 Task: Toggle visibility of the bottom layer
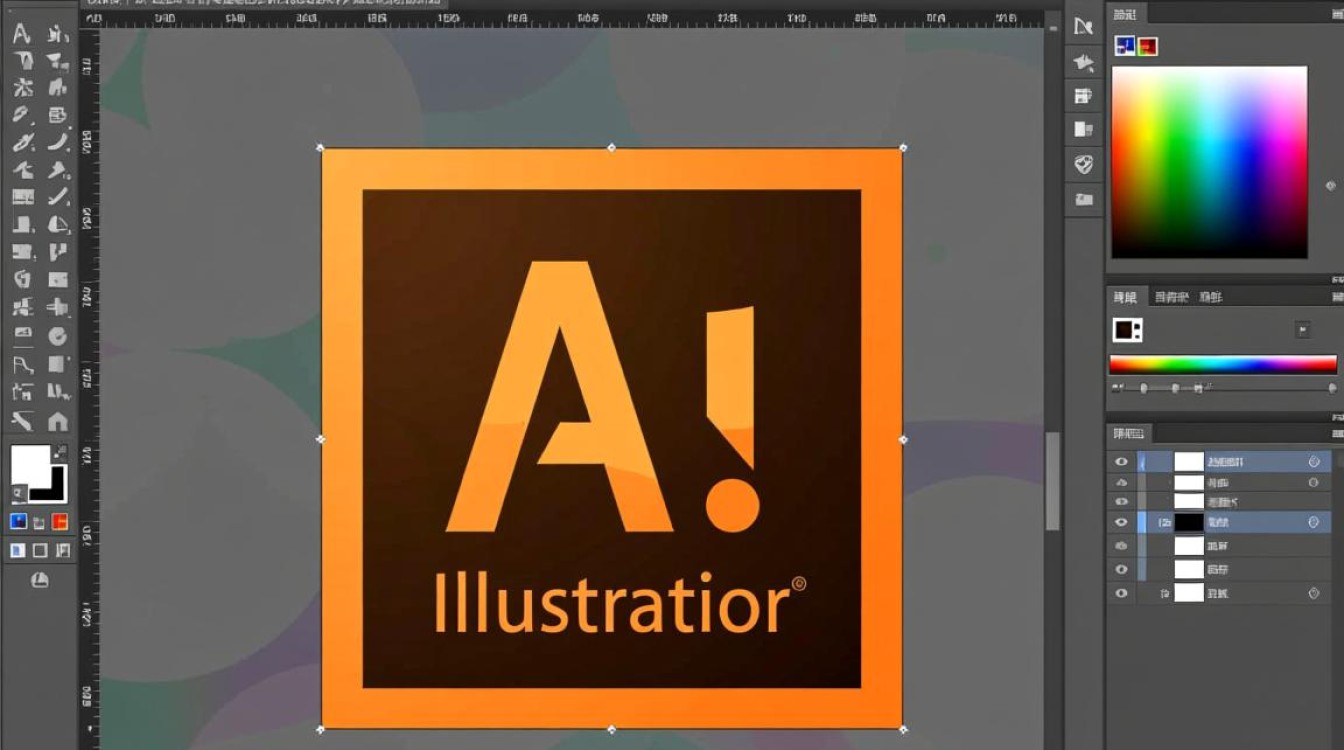pyautogui.click(x=1121, y=593)
